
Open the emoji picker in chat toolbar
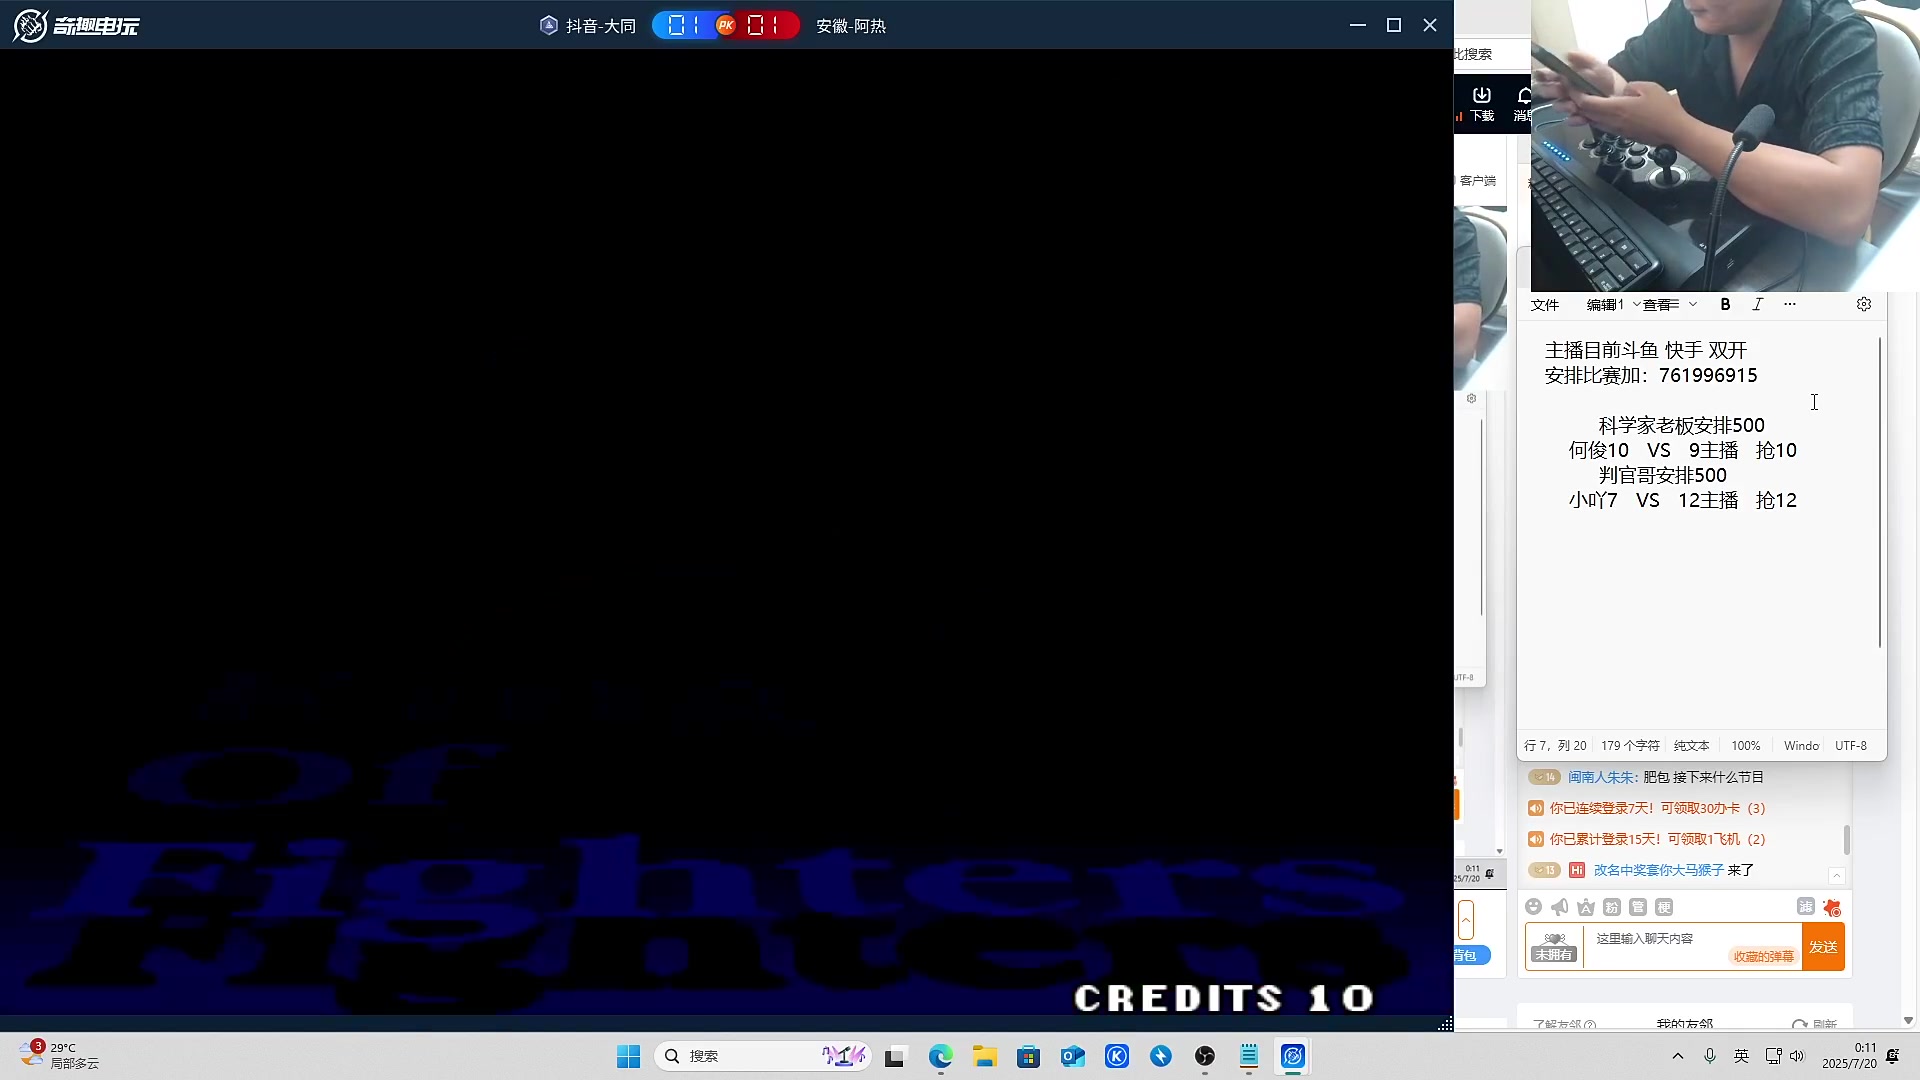1533,907
